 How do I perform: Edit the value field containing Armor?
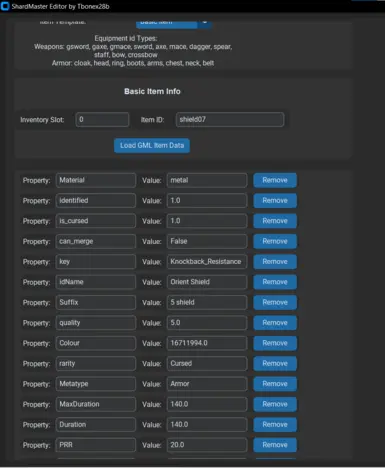point(207,384)
